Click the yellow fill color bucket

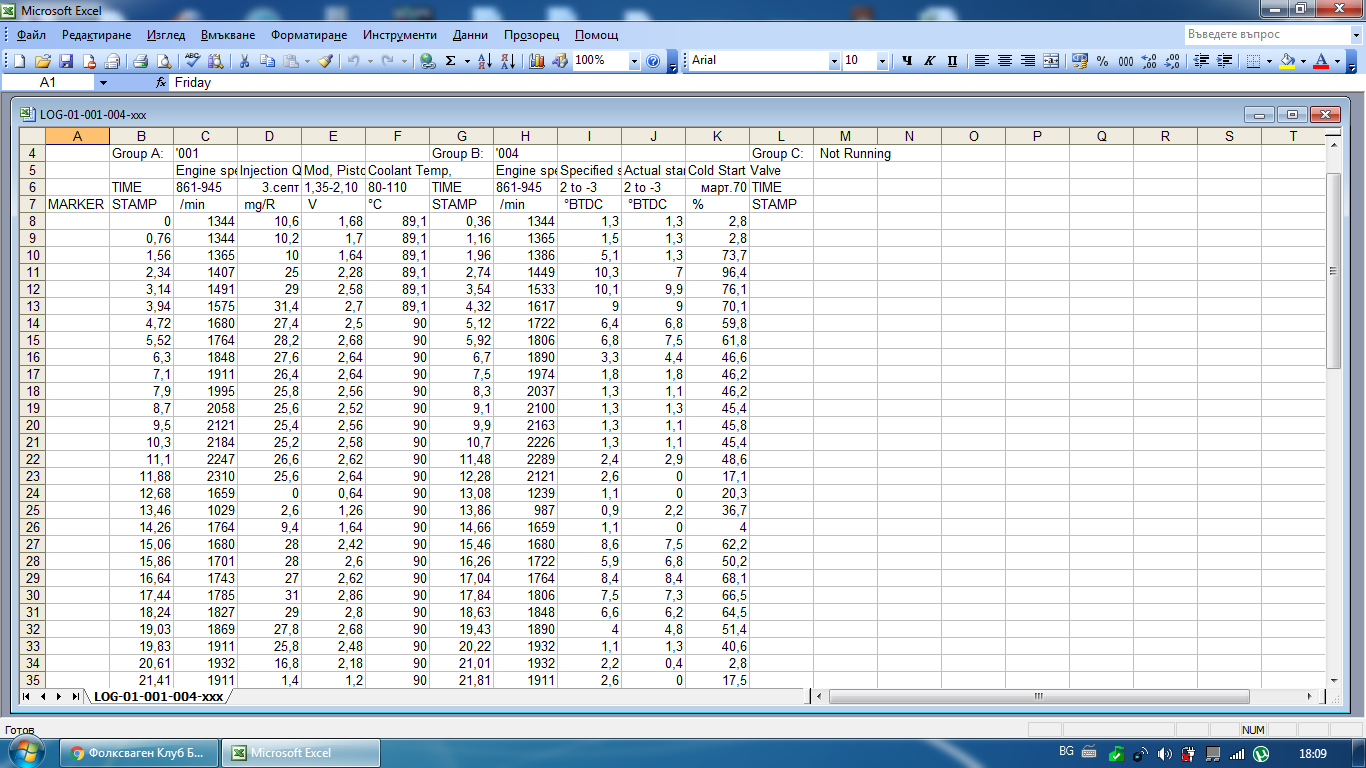(1288, 61)
